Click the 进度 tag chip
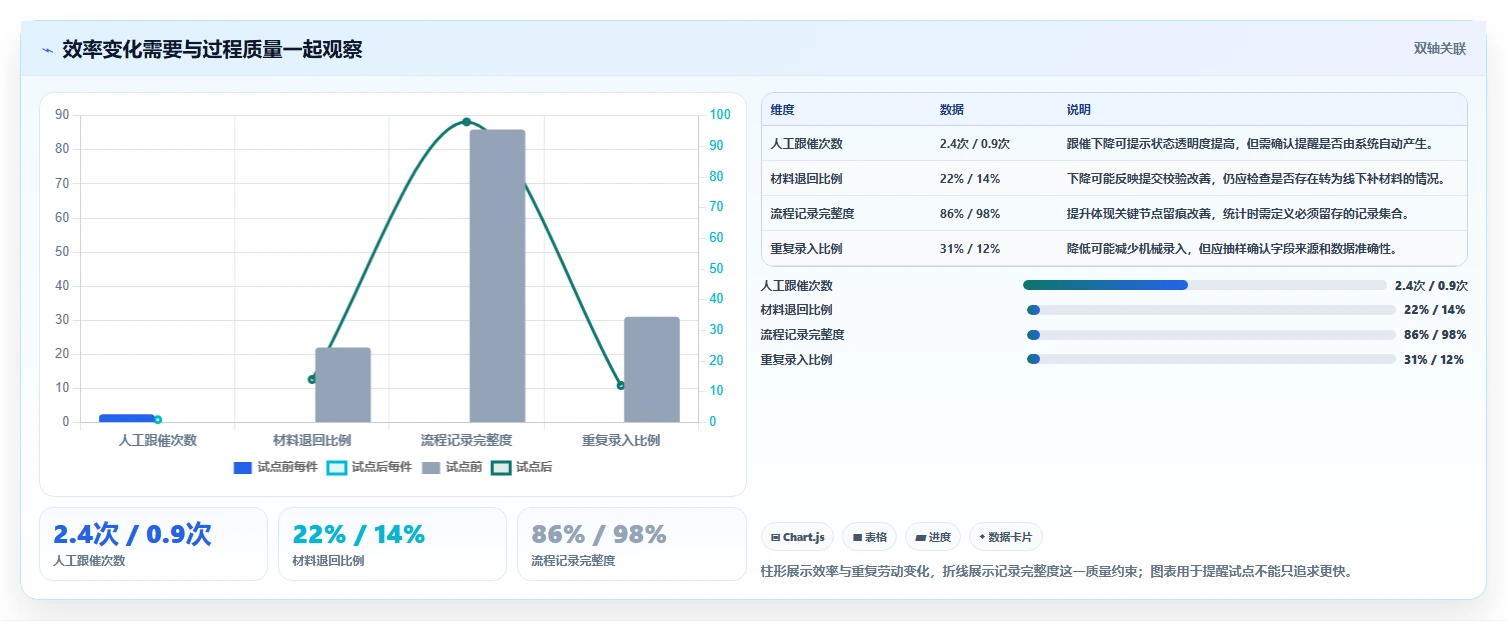The height and width of the screenshot is (621, 1507). click(x=933, y=537)
